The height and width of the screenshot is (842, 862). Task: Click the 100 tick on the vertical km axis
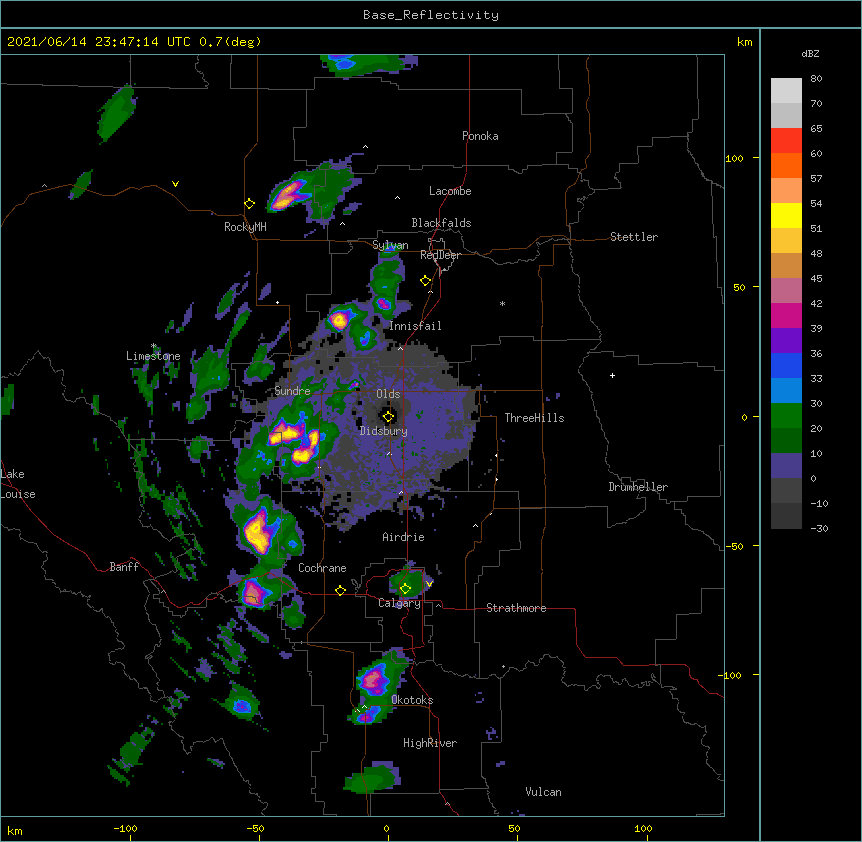pos(734,158)
